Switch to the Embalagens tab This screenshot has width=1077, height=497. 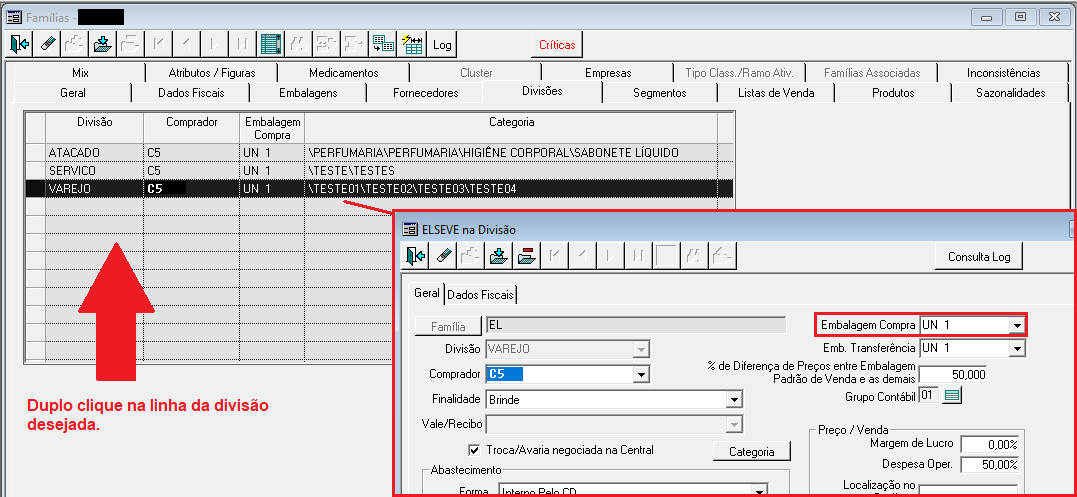(308, 93)
